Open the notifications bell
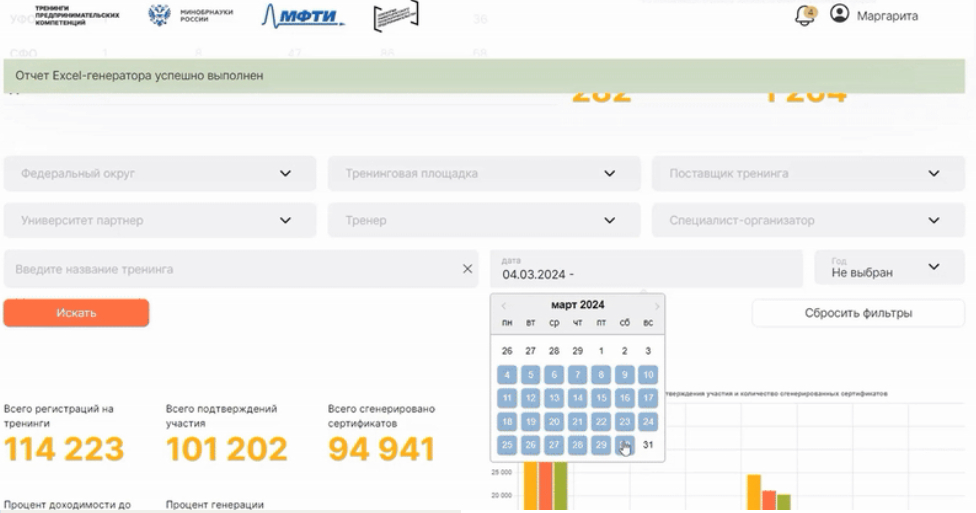 [804, 16]
